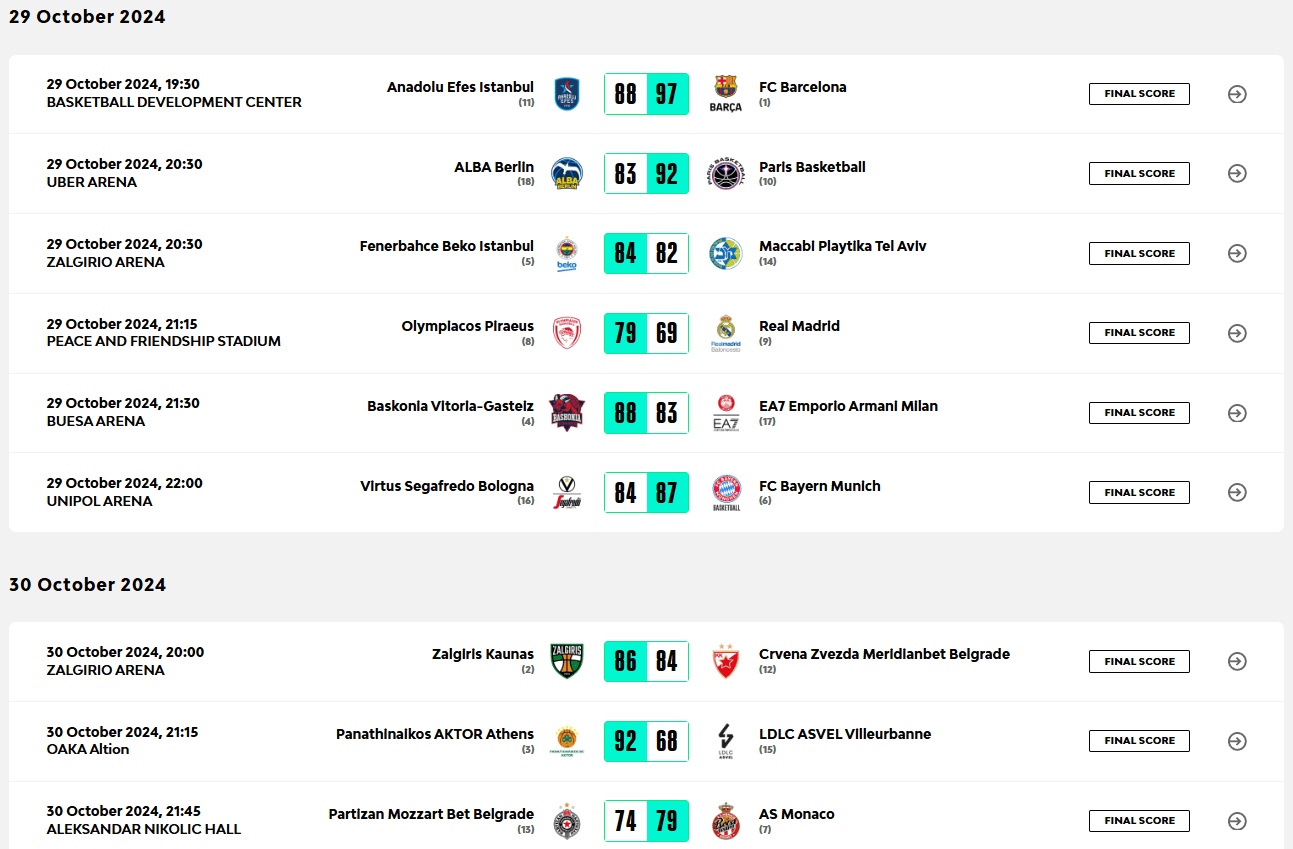Click the ALBA Berlin team logo
This screenshot has height=849, width=1293.
(567, 173)
